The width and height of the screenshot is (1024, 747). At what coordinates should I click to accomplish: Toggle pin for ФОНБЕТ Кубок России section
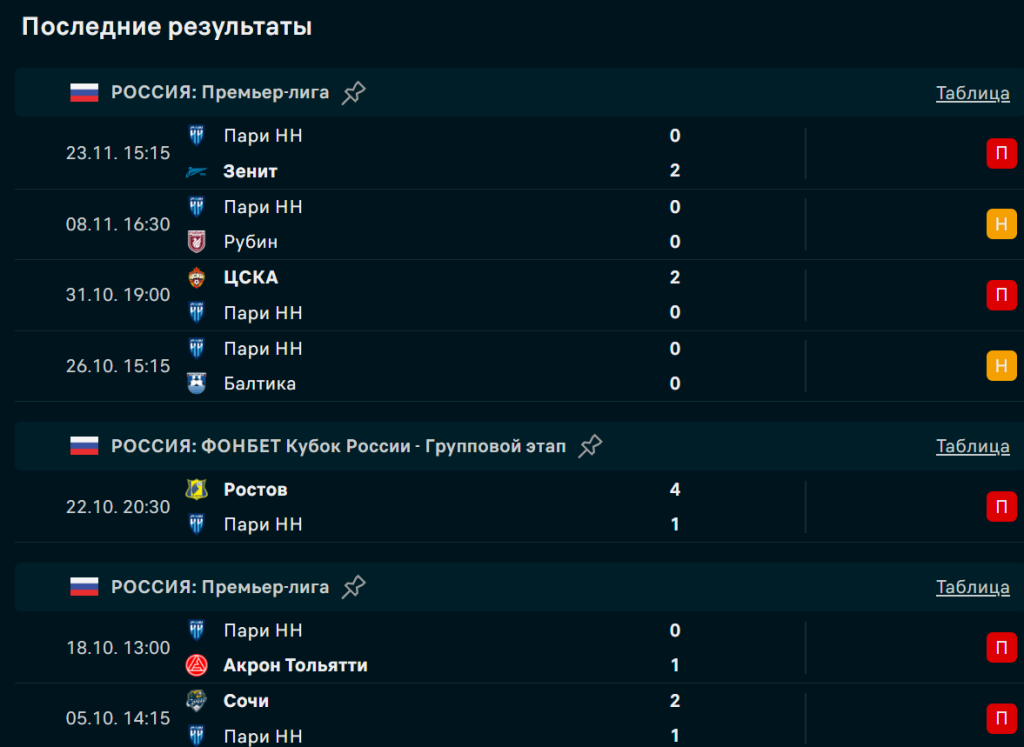pos(591,446)
